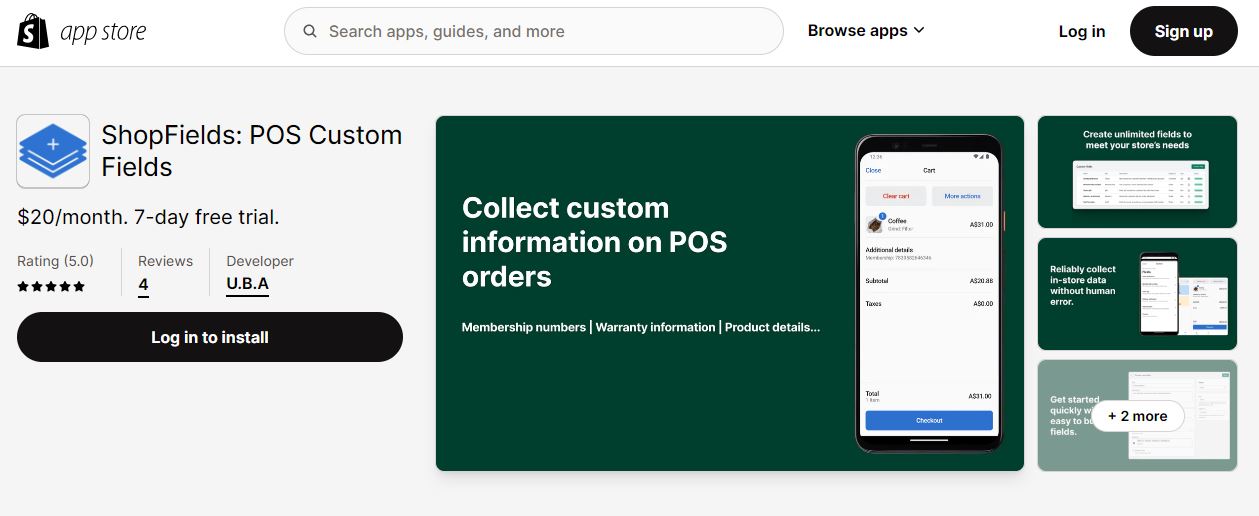This screenshot has width=1259, height=516.
Task: Click the ShopFields app icon
Action: 53,151
